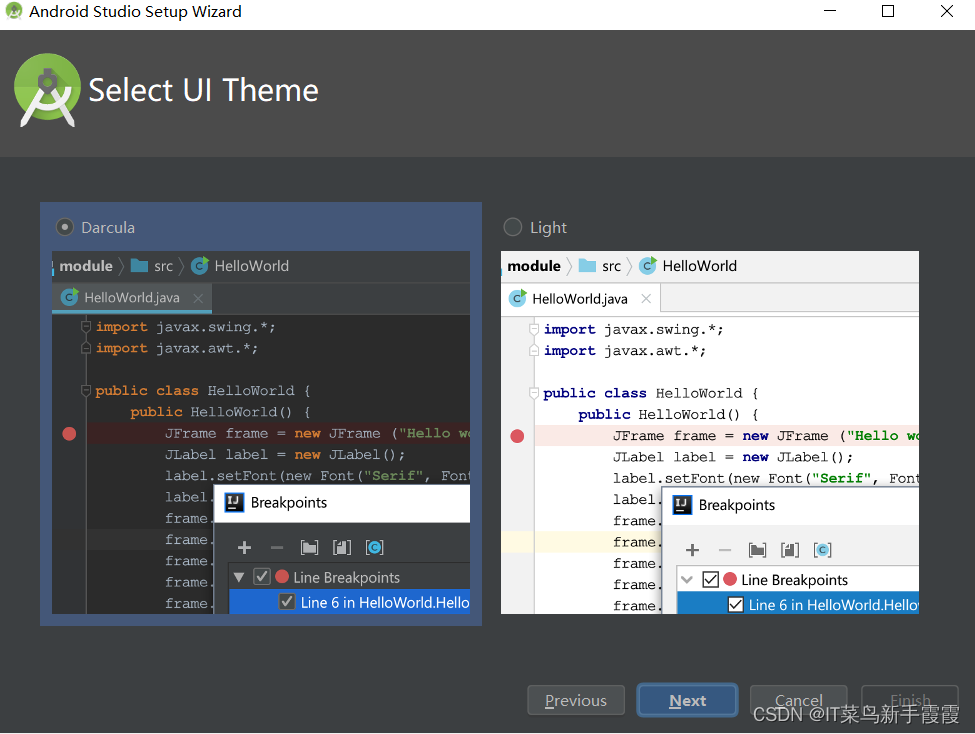Toggle Line 6 checkbox in Light preview
The height and width of the screenshot is (734, 975).
[735, 604]
